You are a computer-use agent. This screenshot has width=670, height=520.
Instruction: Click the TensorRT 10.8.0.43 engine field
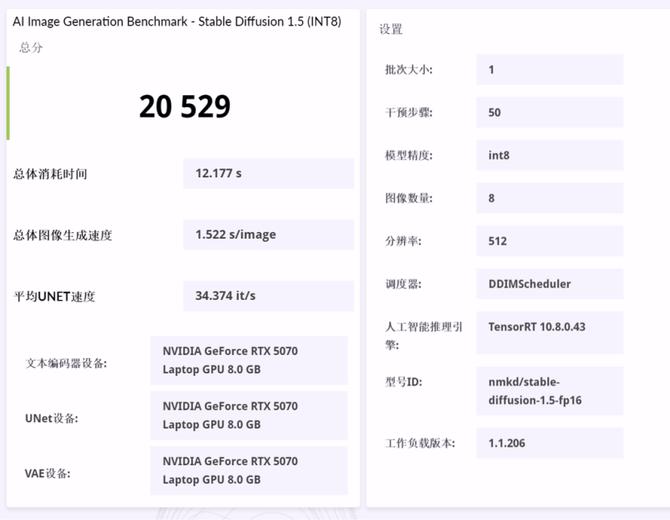pyautogui.click(x=549, y=327)
